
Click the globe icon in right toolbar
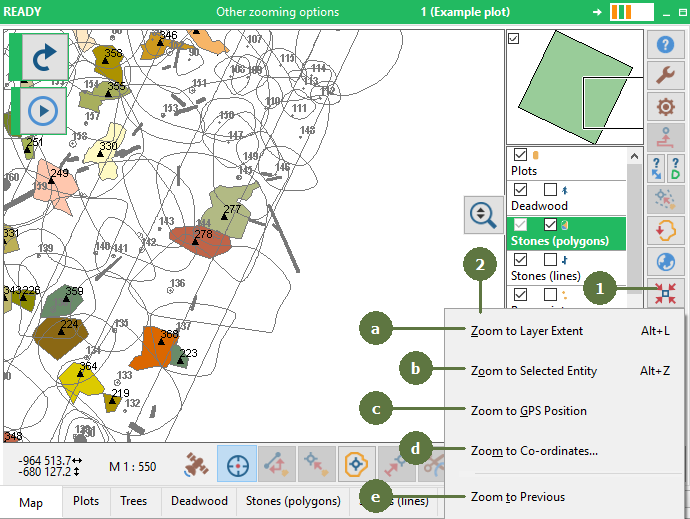665,262
